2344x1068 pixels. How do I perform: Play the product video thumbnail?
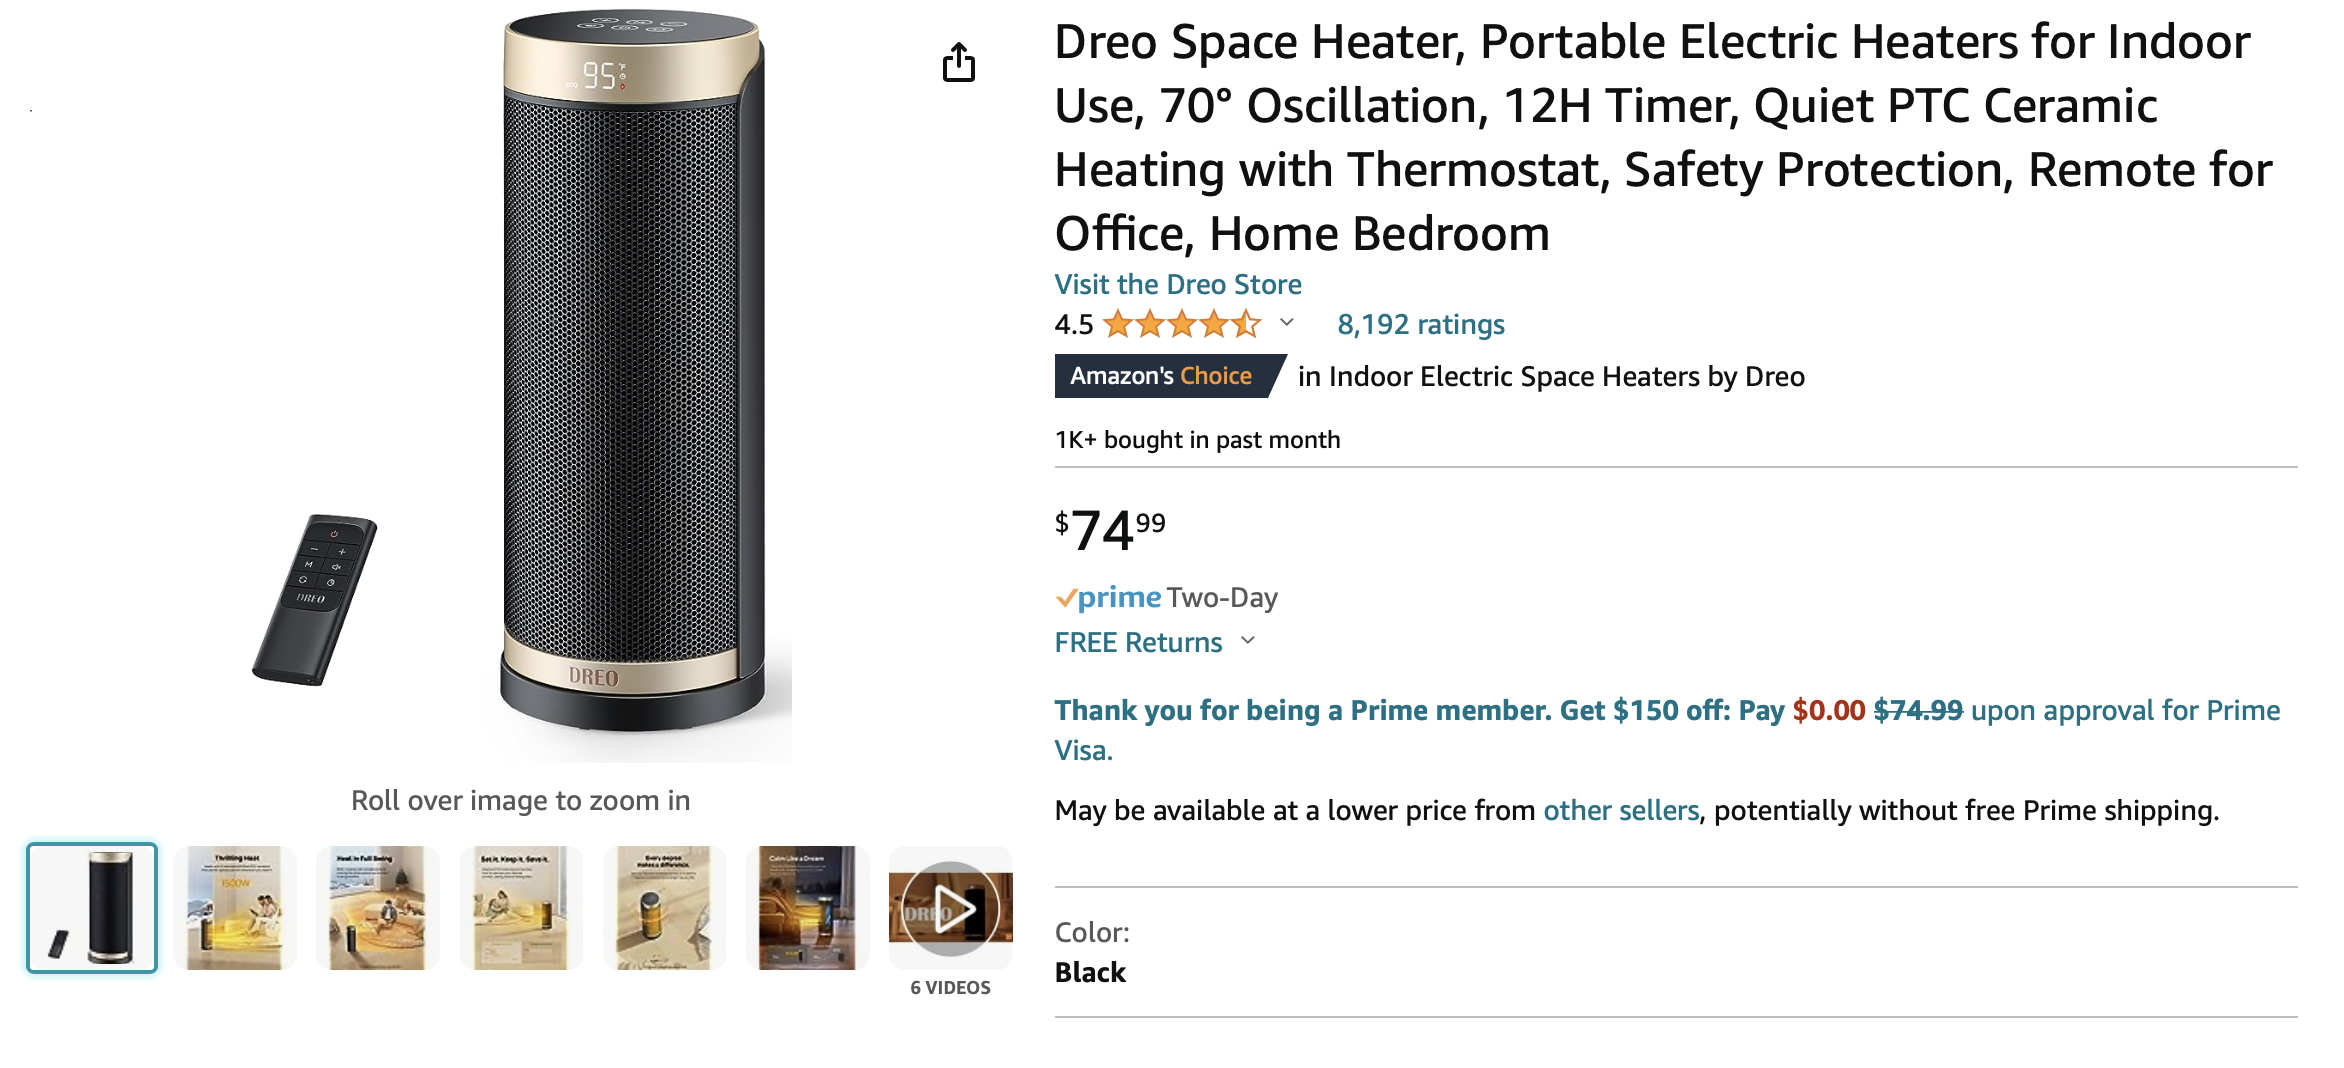[950, 908]
